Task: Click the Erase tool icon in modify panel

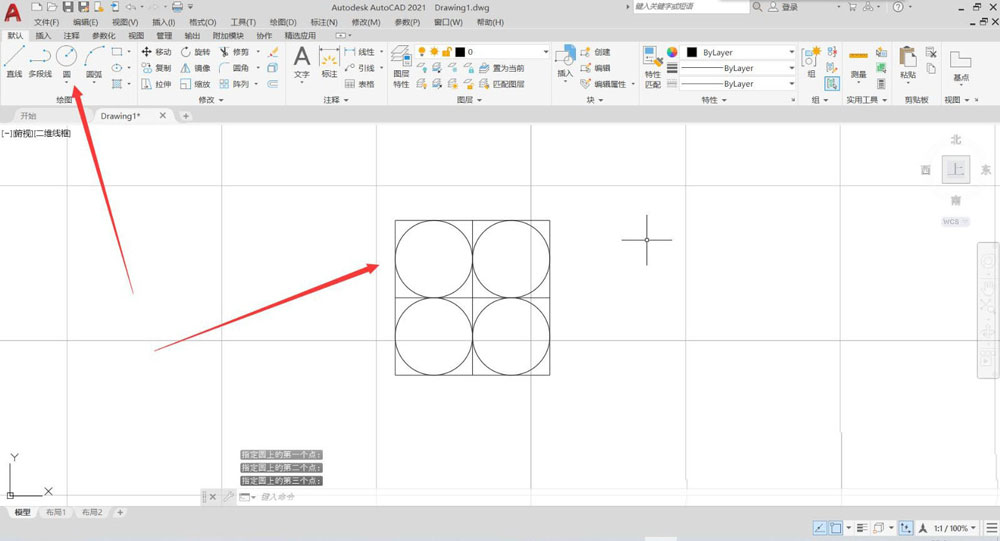Action: click(273, 52)
